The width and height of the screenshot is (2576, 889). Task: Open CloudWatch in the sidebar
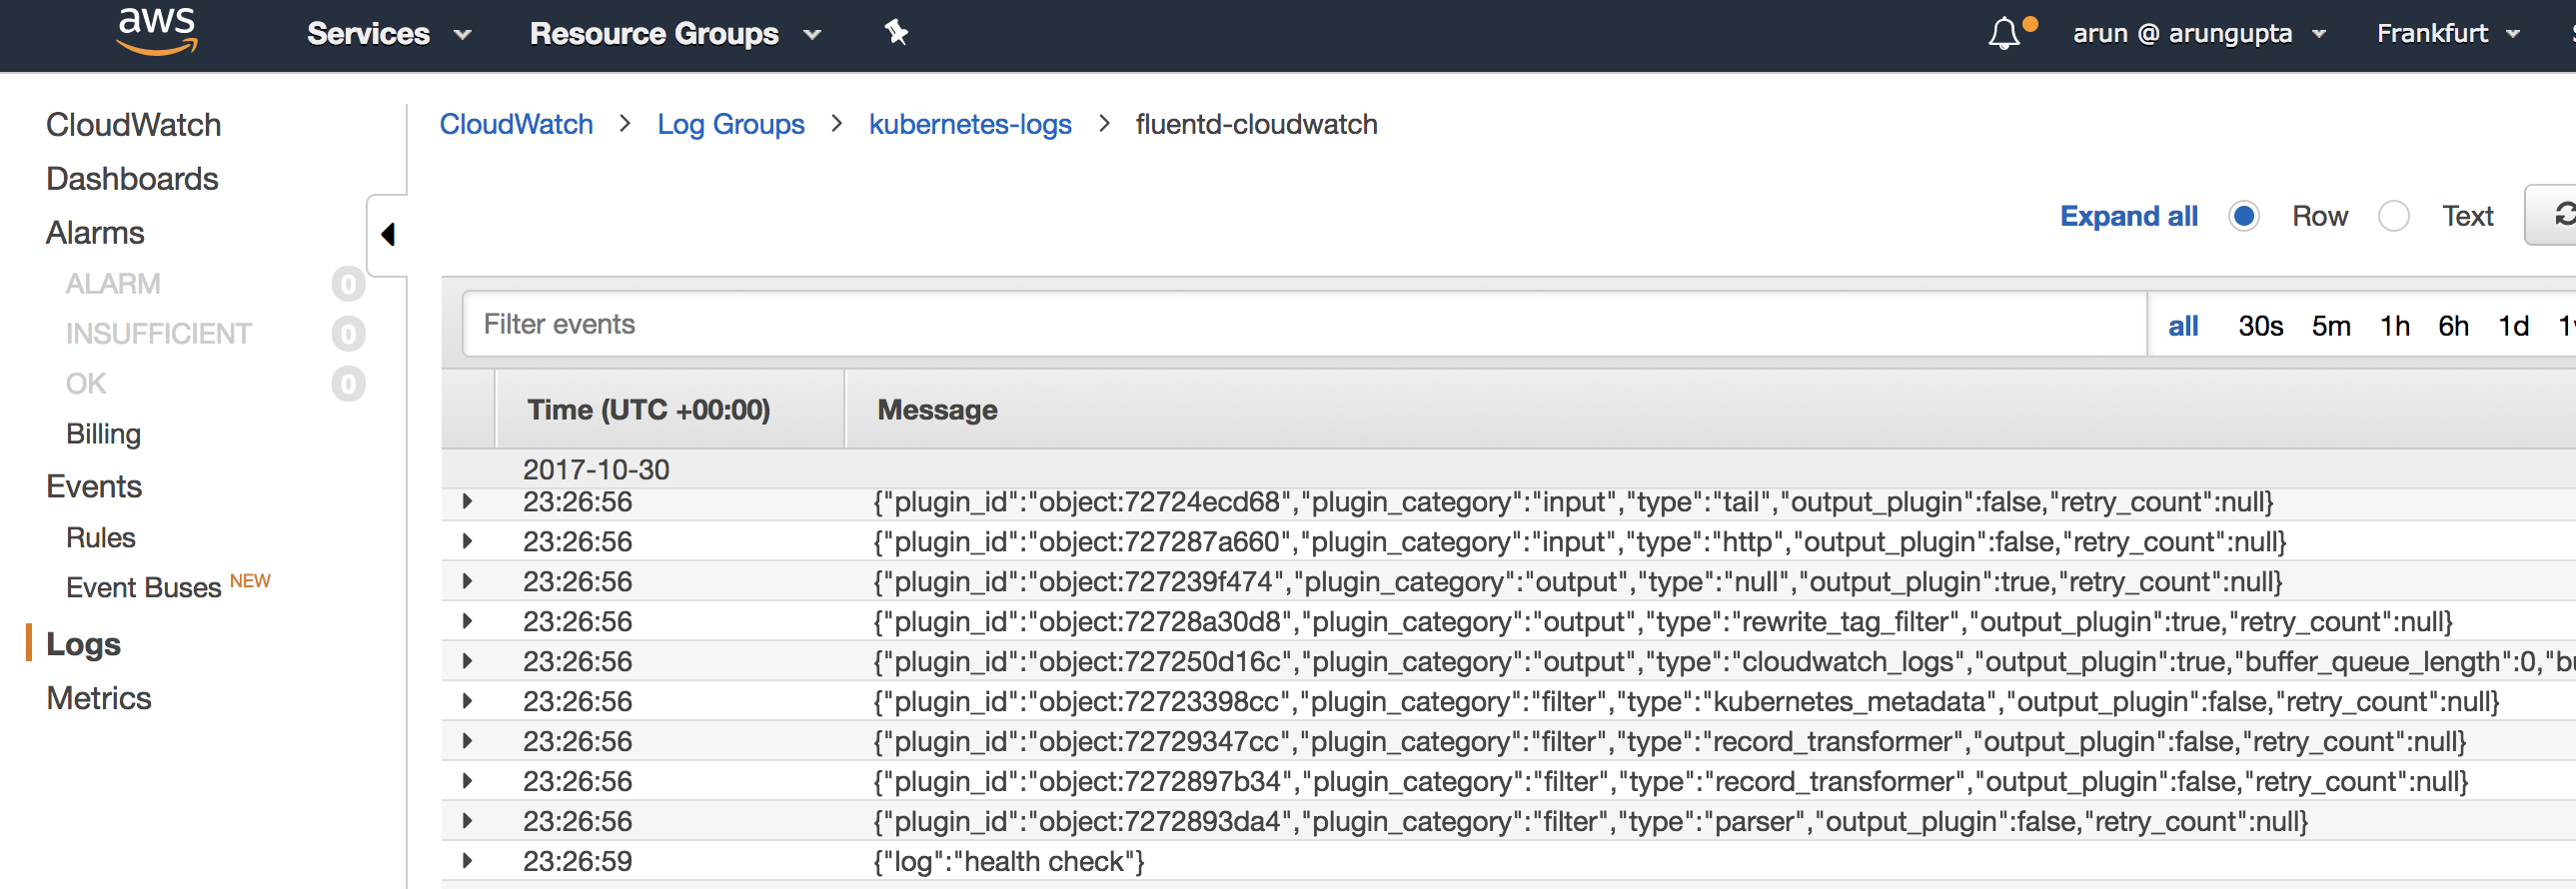click(134, 125)
